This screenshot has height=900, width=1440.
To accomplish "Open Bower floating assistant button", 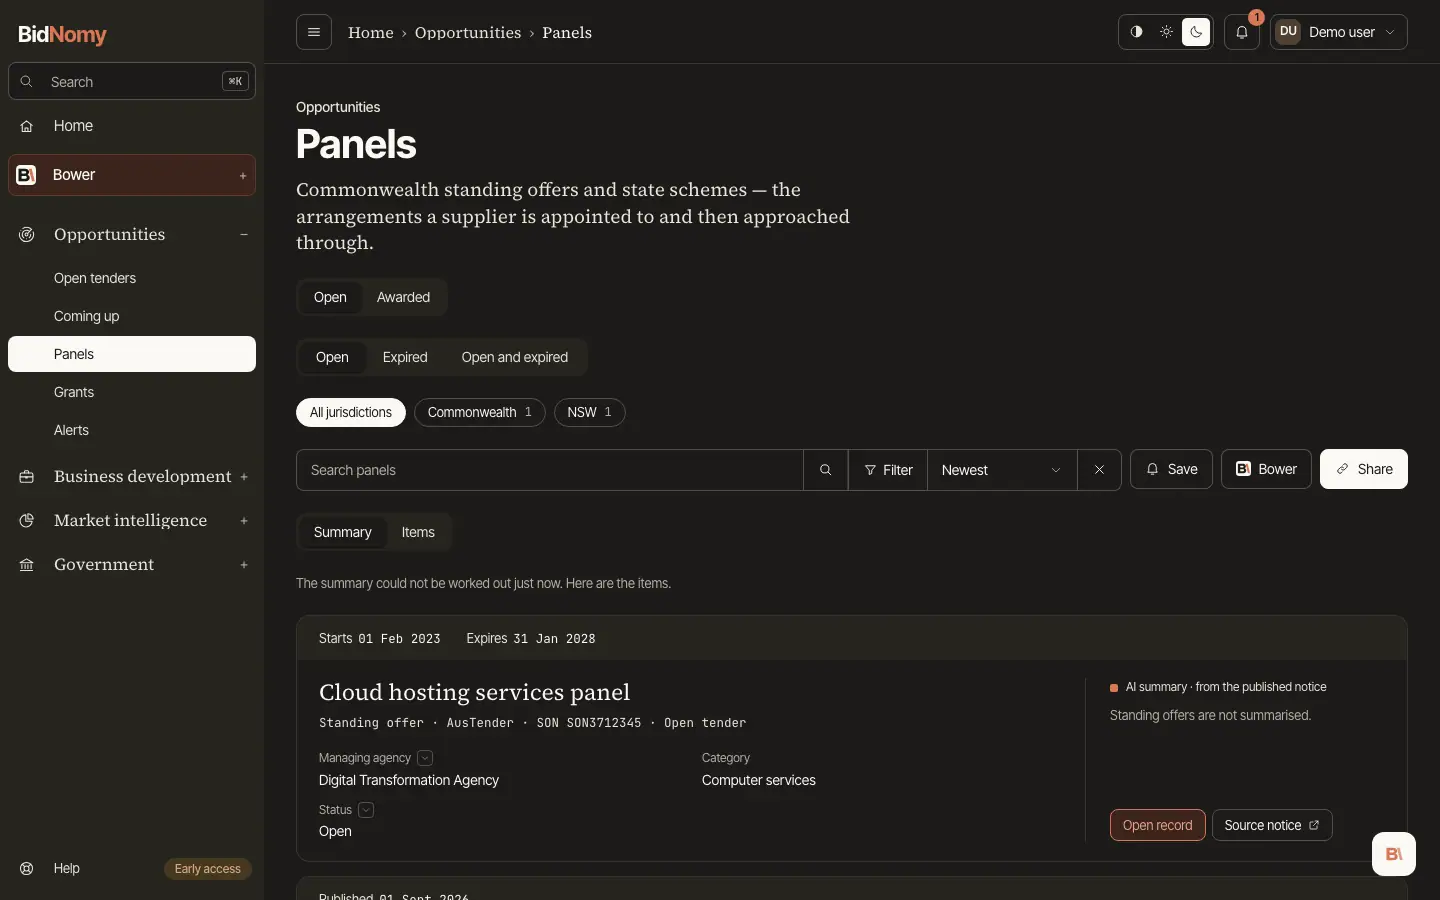I will pos(1394,854).
